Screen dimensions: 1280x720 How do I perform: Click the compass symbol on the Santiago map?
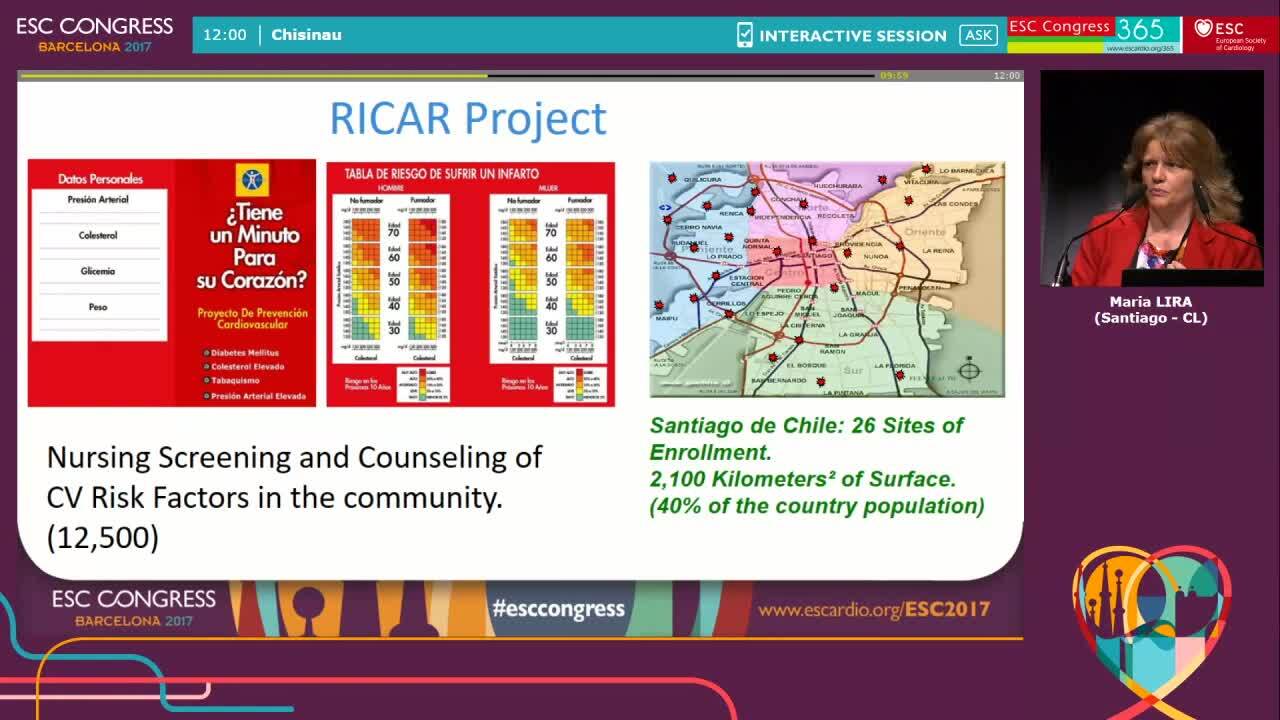(x=969, y=371)
